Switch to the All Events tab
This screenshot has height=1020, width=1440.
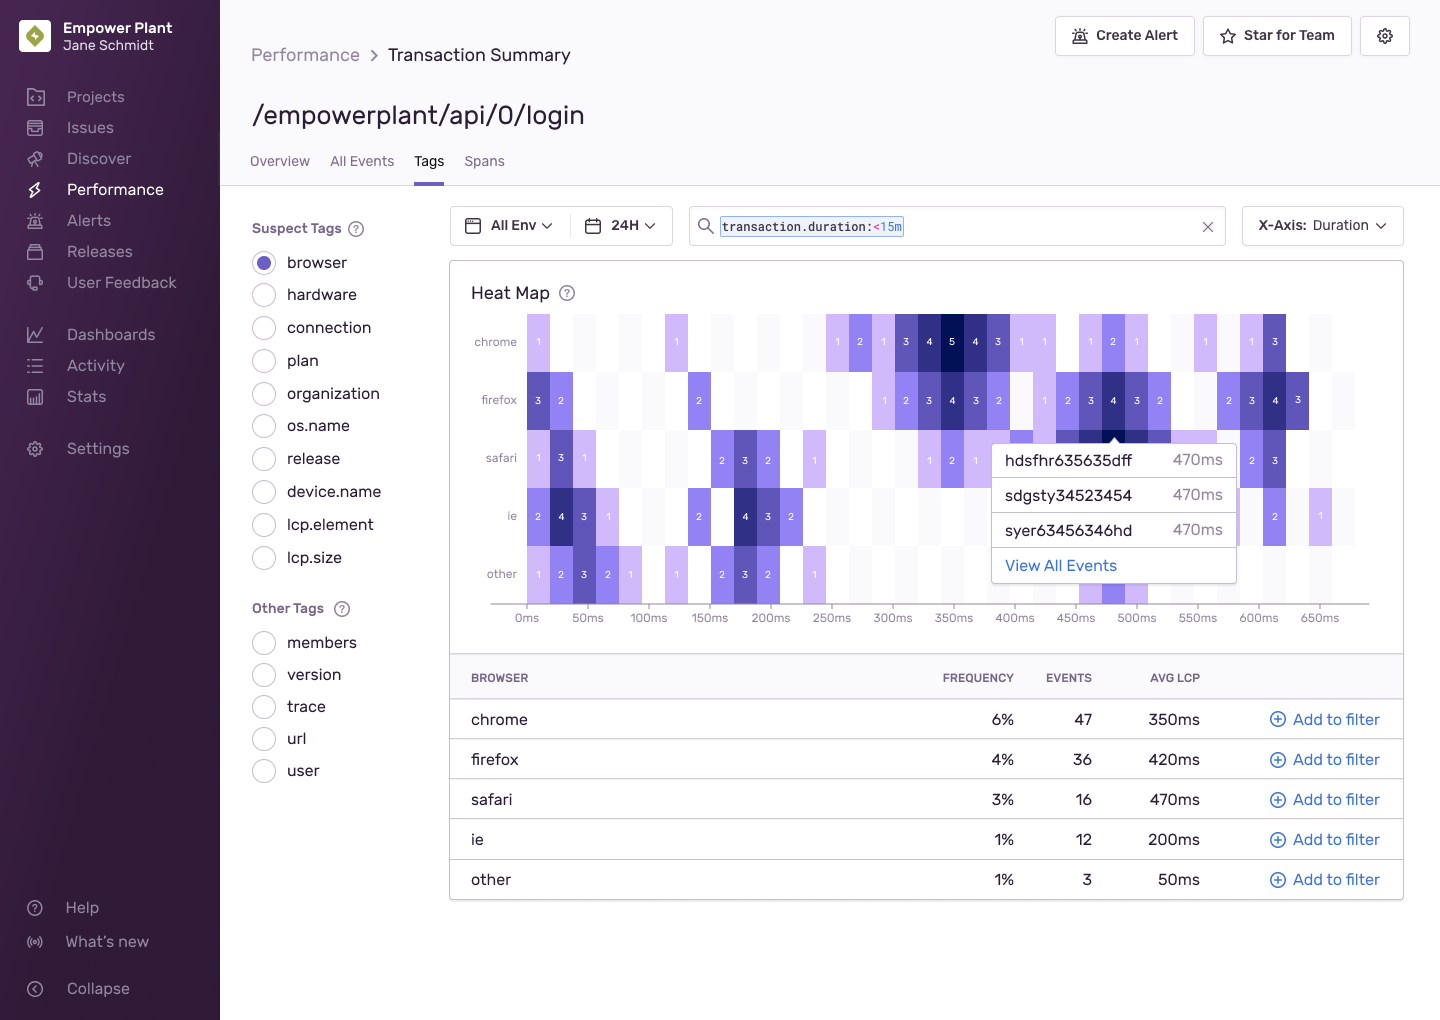tap(362, 162)
